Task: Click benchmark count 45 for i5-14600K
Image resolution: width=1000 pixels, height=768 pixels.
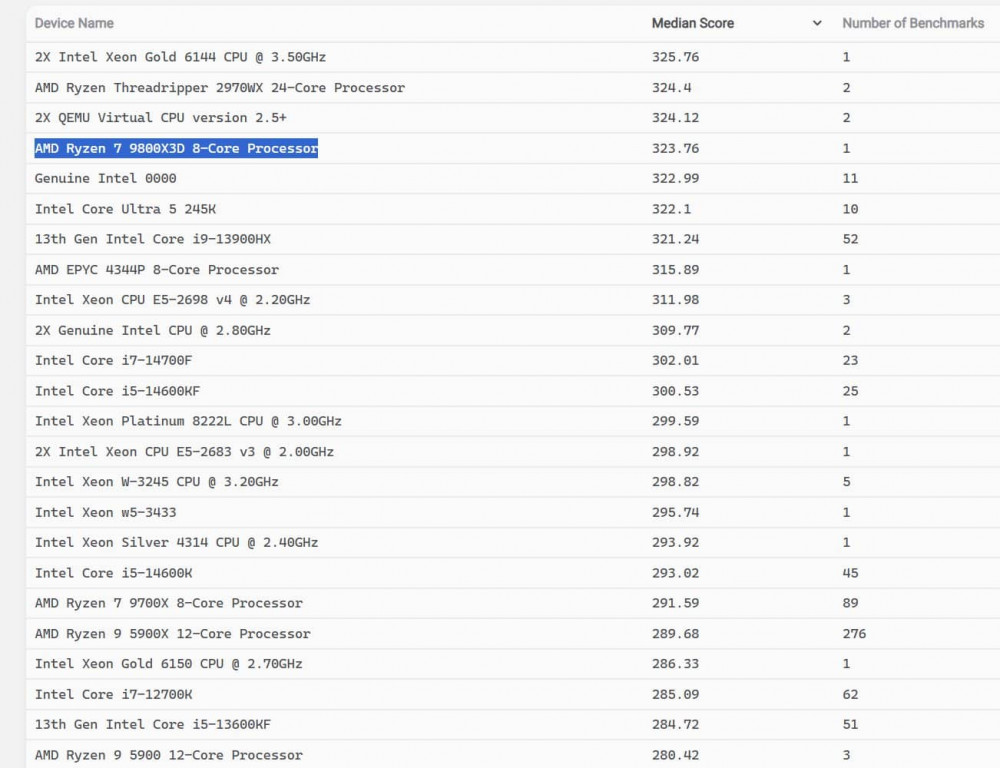Action: [x=850, y=573]
